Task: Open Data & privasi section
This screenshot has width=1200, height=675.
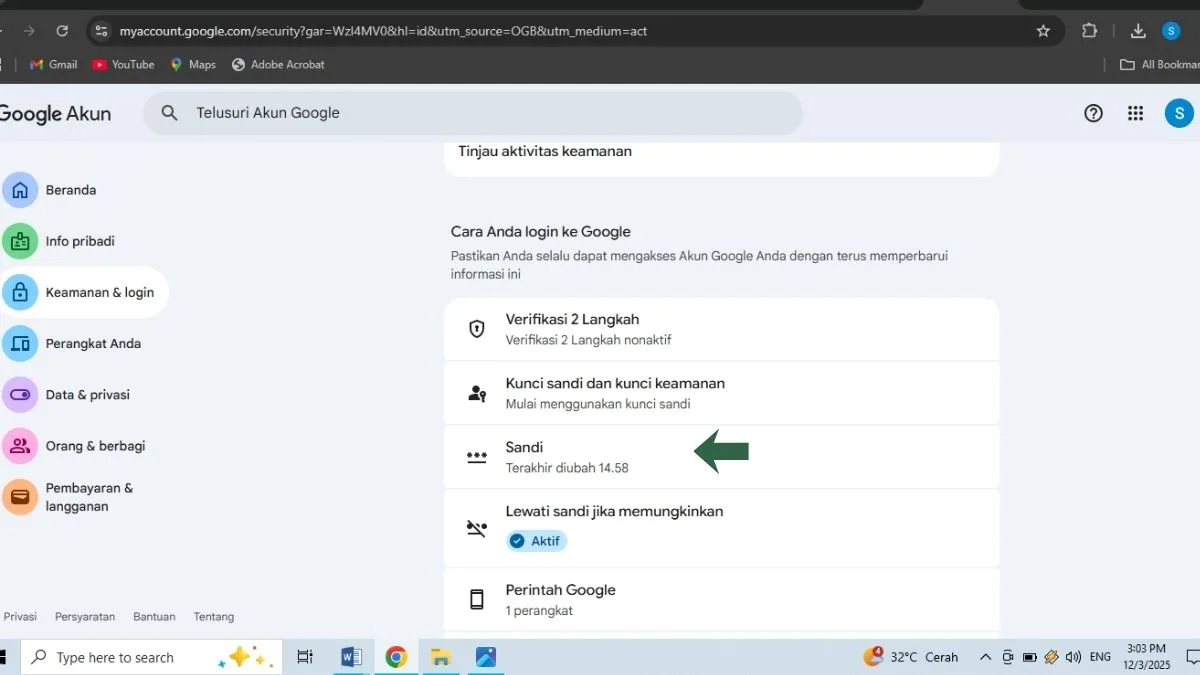Action: tap(87, 395)
